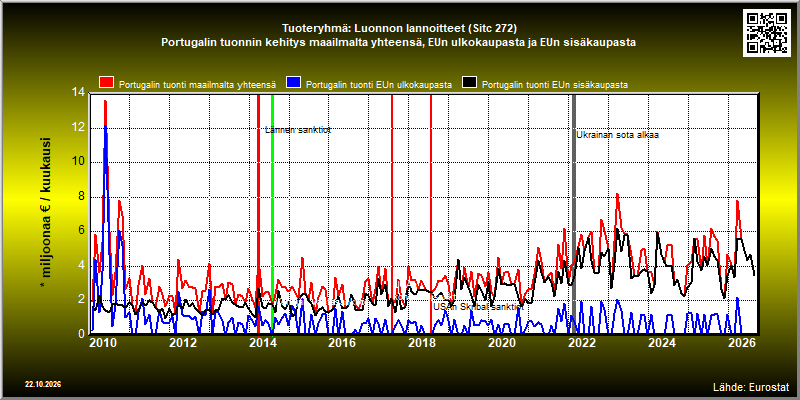This screenshot has width=800, height=400.
Task: Select legend label 'Portugalin tuonti maailmalta yhteensä'
Action: pyautogui.click(x=197, y=85)
